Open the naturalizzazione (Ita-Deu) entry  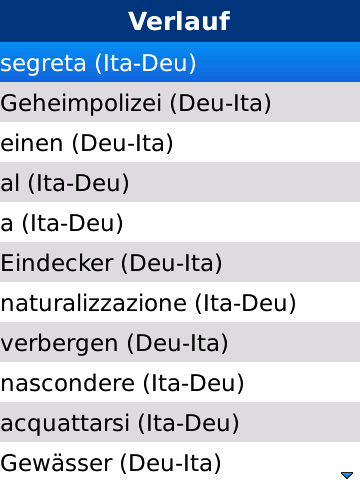(180, 302)
